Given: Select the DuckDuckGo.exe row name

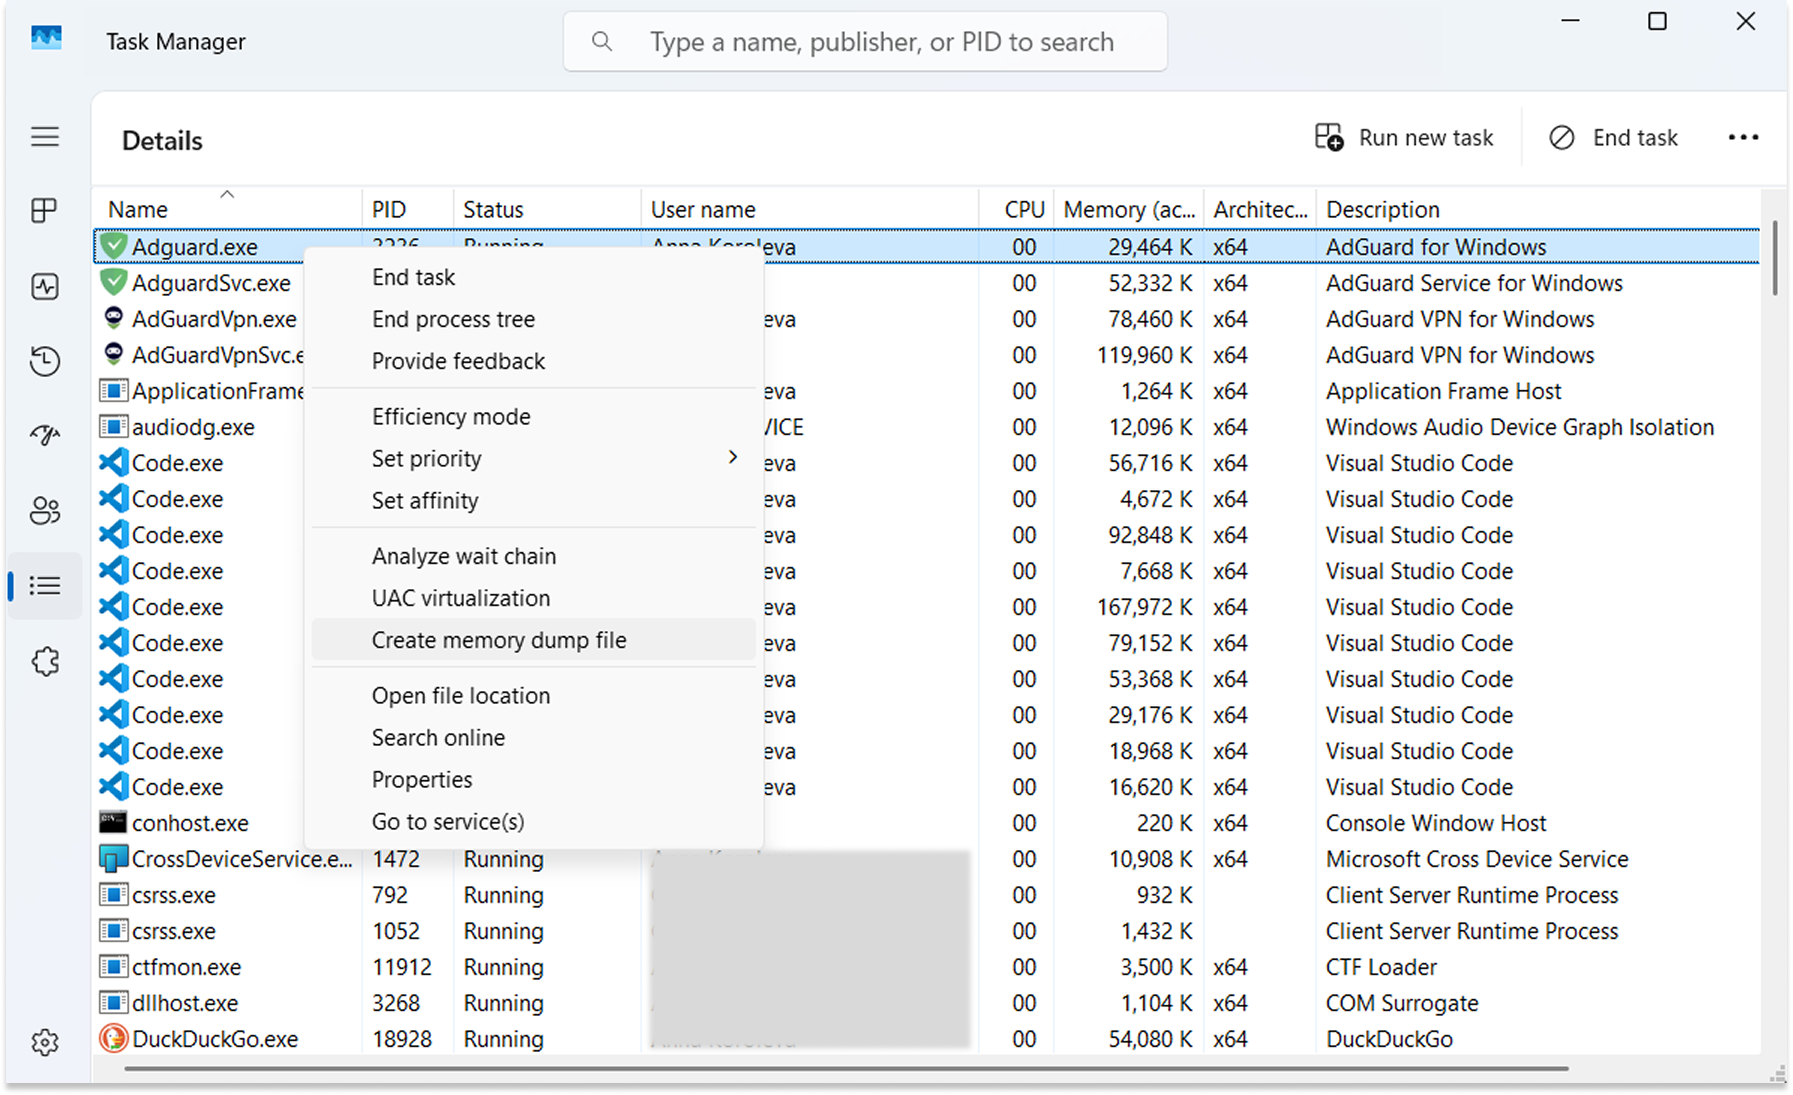Looking at the screenshot, I should pos(215,1039).
